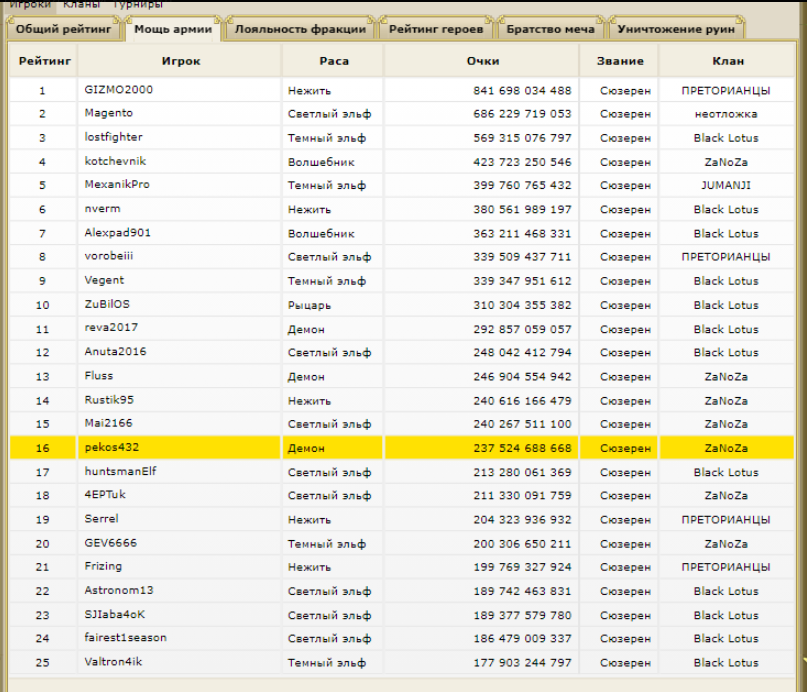Click the Клан column header
The width and height of the screenshot is (807, 692).
pos(727,62)
